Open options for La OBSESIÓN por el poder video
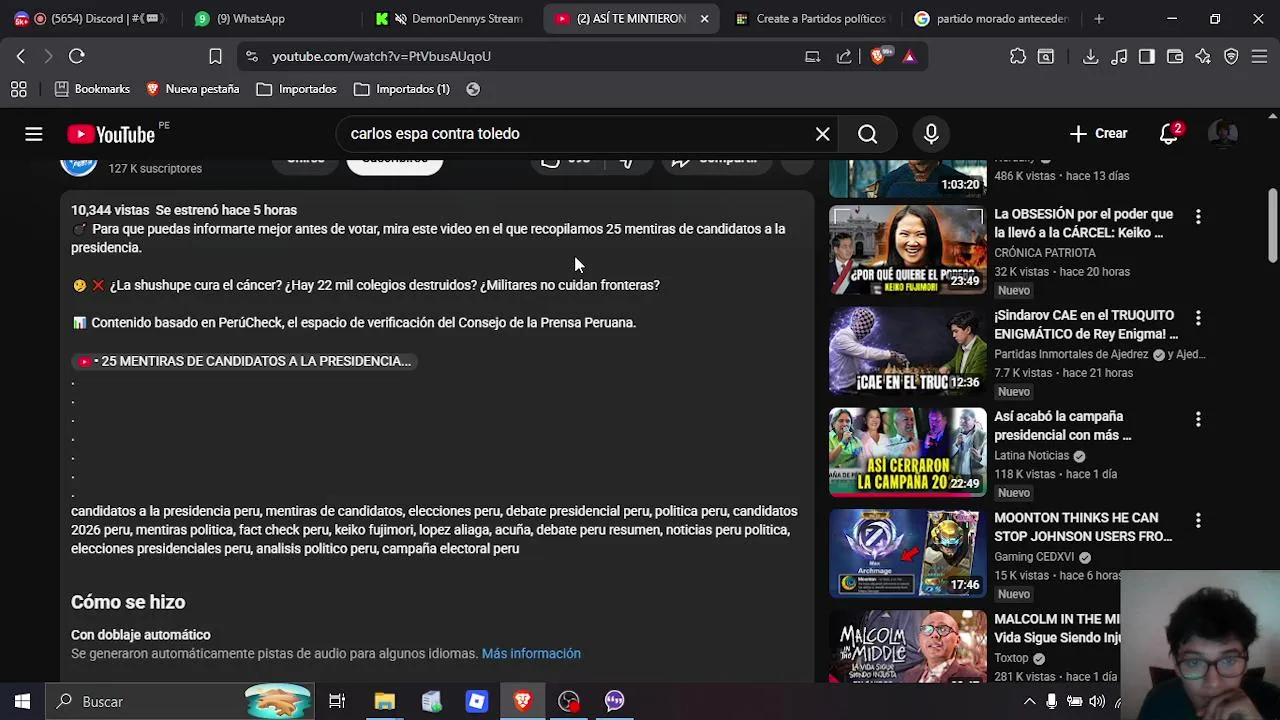The height and width of the screenshot is (720, 1280). point(1198,217)
